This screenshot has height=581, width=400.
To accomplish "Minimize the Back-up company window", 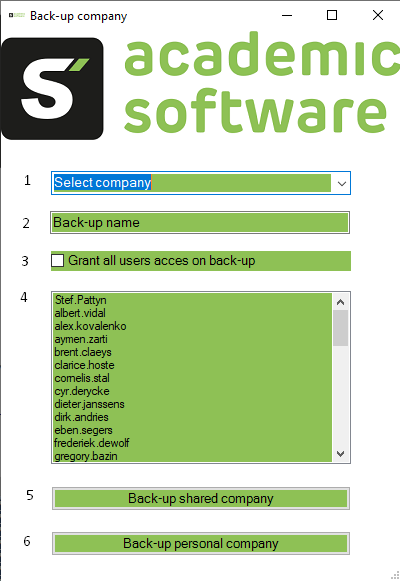I will [x=287, y=16].
